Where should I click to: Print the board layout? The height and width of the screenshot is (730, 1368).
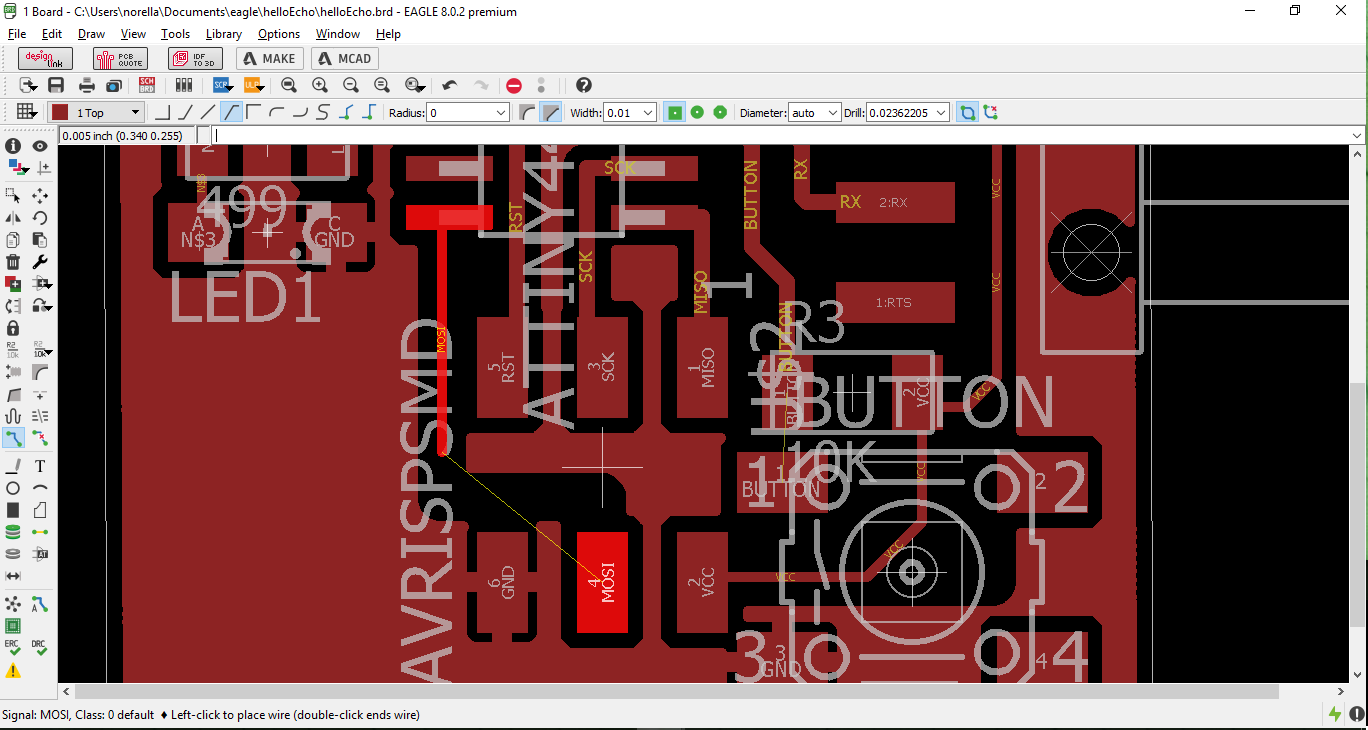point(87,86)
